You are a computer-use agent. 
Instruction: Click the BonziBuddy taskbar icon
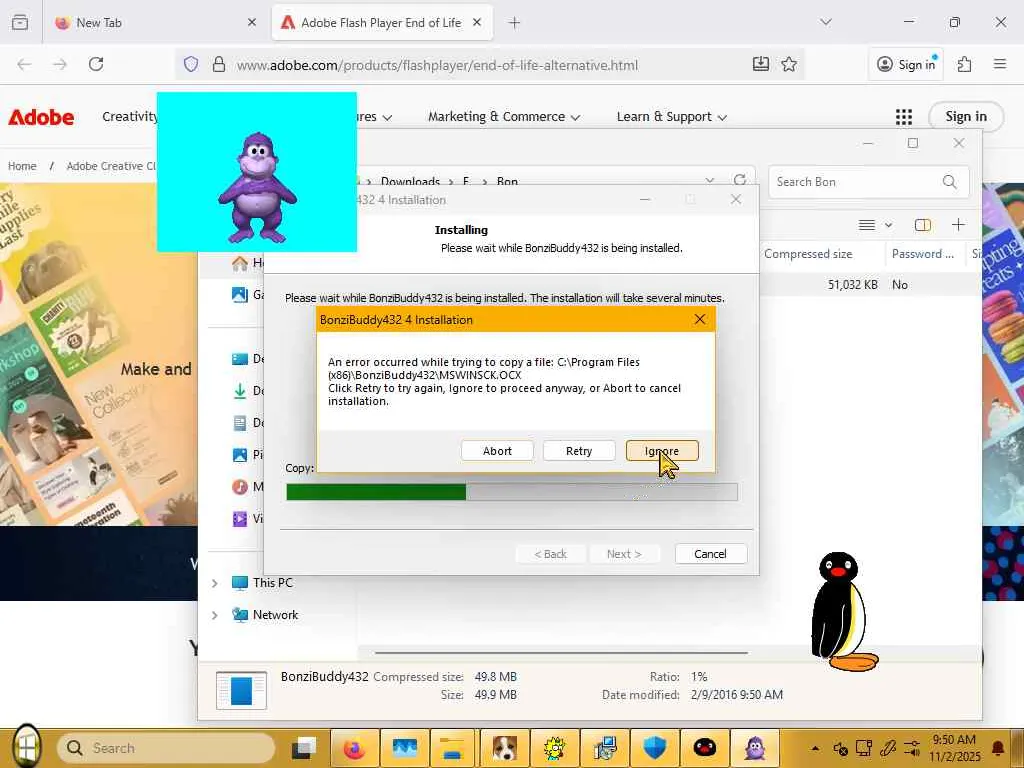[755, 748]
